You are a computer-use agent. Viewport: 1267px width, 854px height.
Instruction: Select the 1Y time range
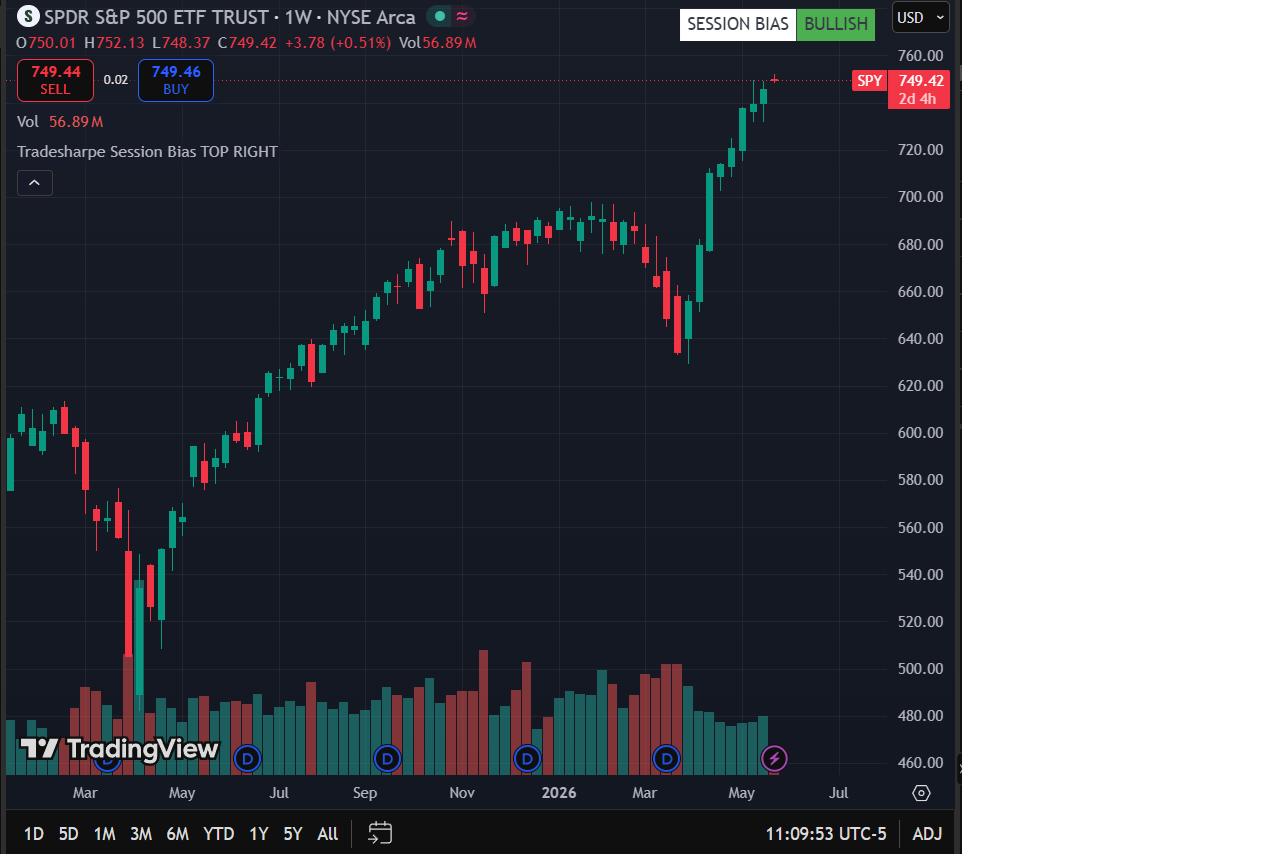[259, 834]
